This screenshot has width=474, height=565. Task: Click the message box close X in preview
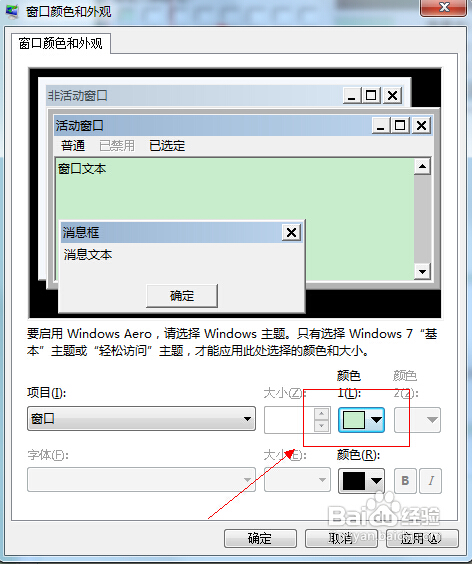[x=291, y=232]
